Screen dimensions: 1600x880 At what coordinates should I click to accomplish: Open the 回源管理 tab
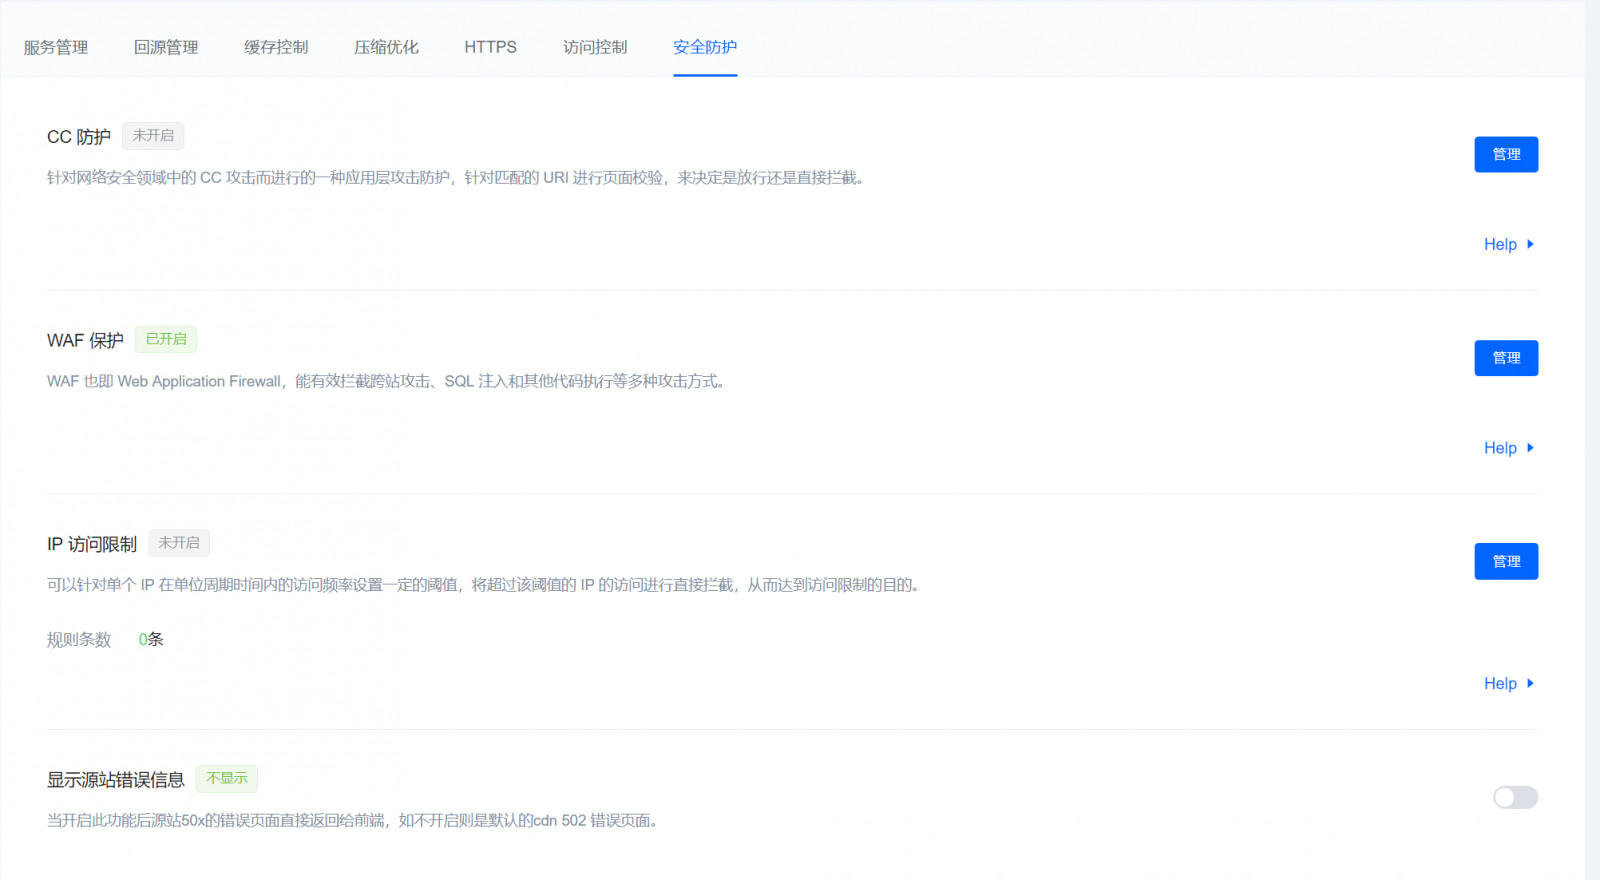pos(166,47)
